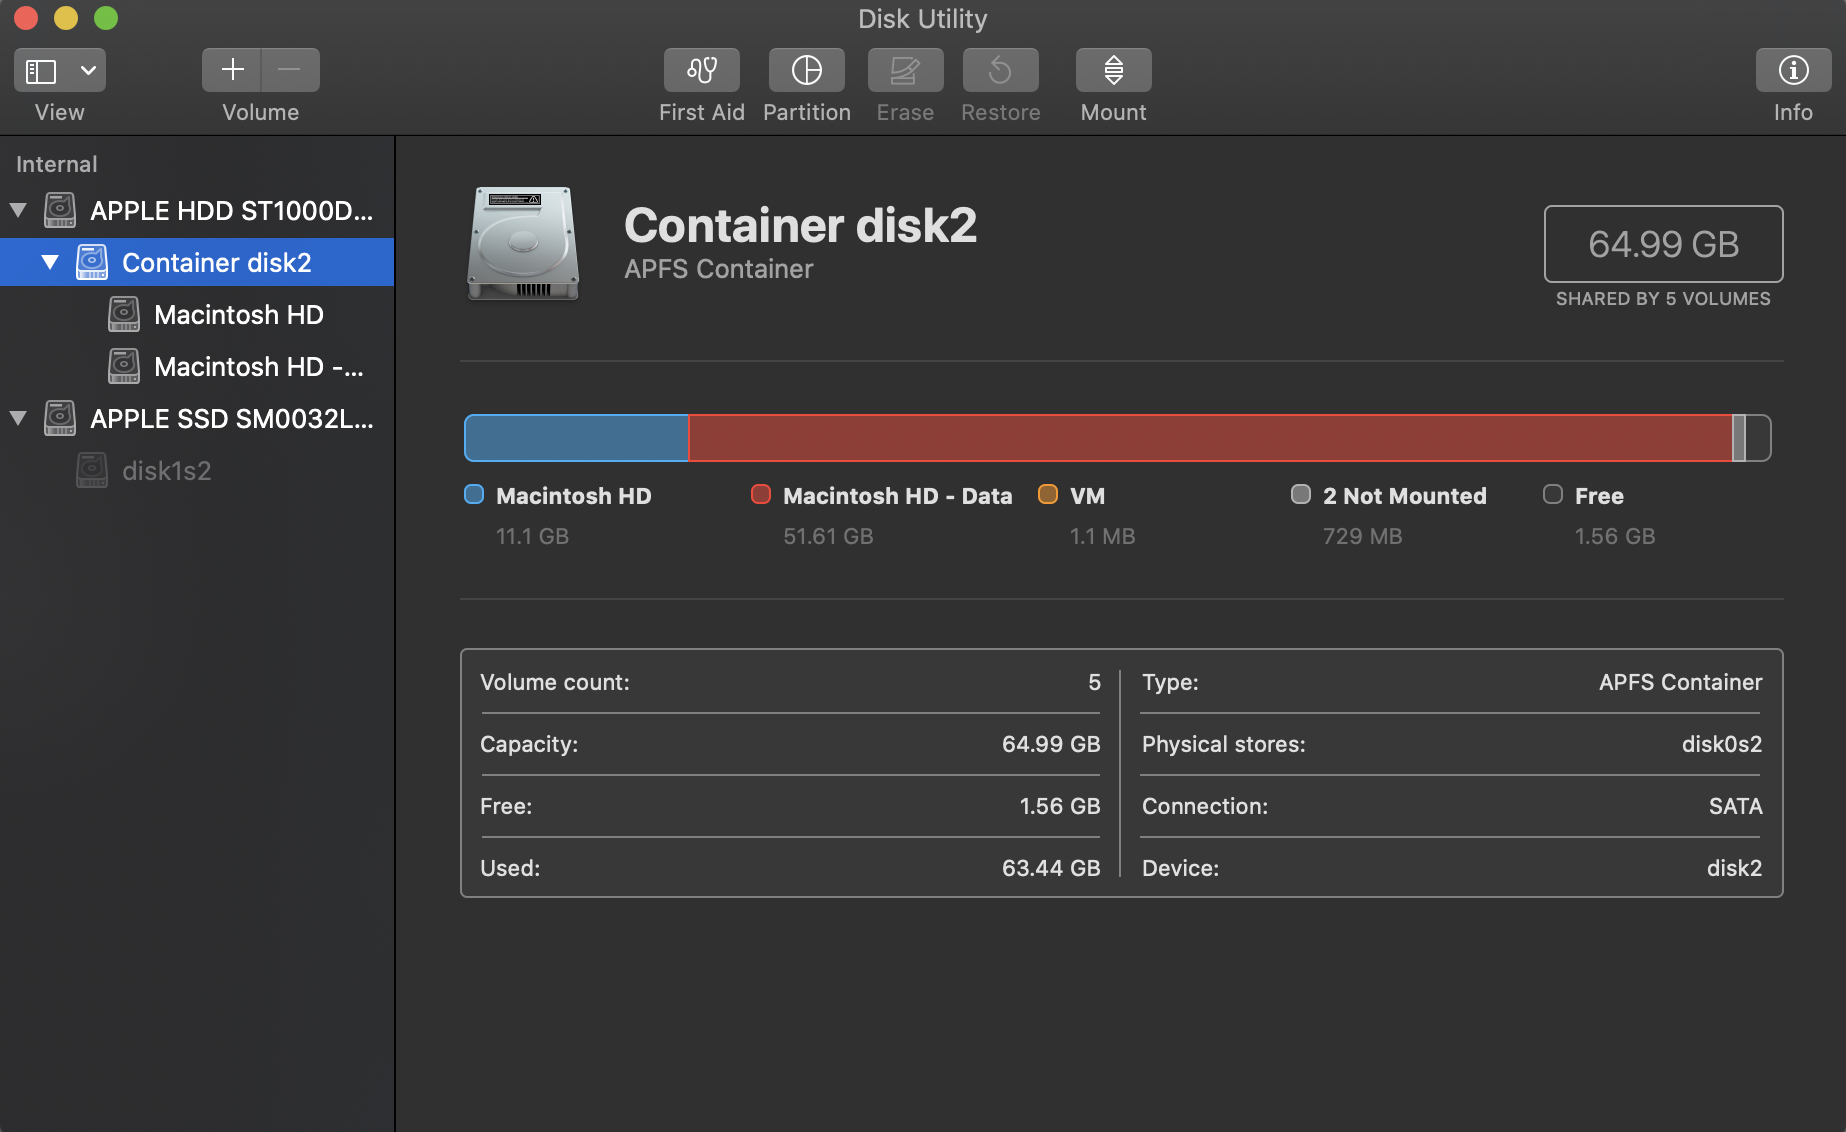Click the red Macintosh HD - Data swatch
Viewport: 1846px width, 1132px height.
[761, 494]
